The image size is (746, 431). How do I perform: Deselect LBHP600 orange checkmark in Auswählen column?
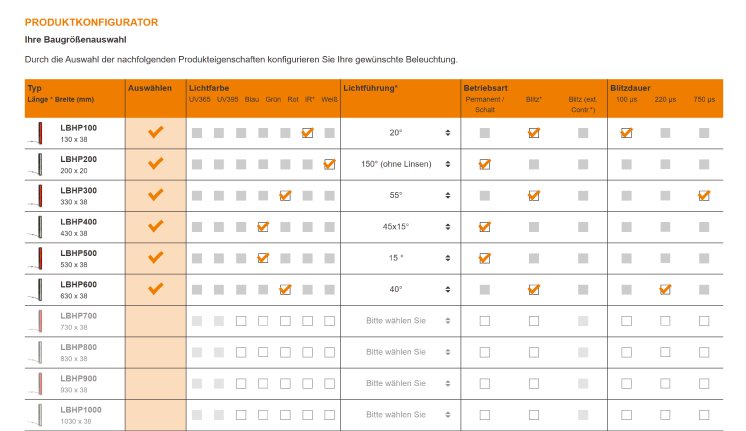click(x=155, y=289)
